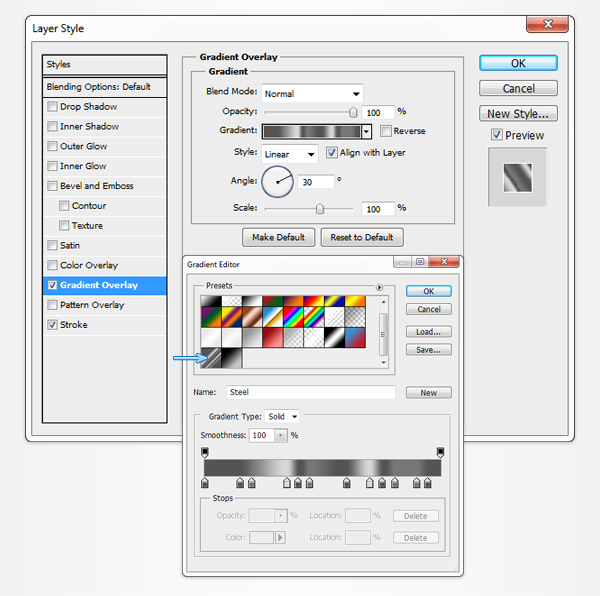Click the gradient Name field containing Steel

point(310,392)
